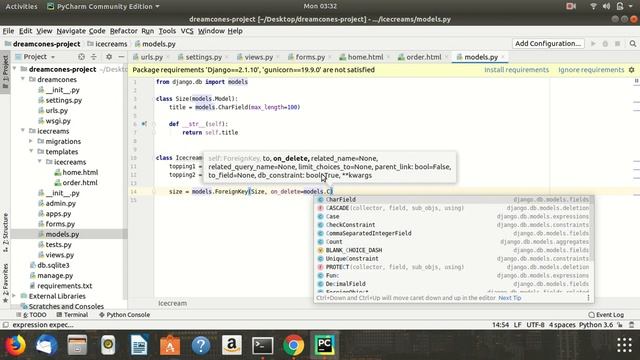The image size is (640, 360).
Task: Open the PyCharm Community Edition app menu
Action: coord(104,6)
